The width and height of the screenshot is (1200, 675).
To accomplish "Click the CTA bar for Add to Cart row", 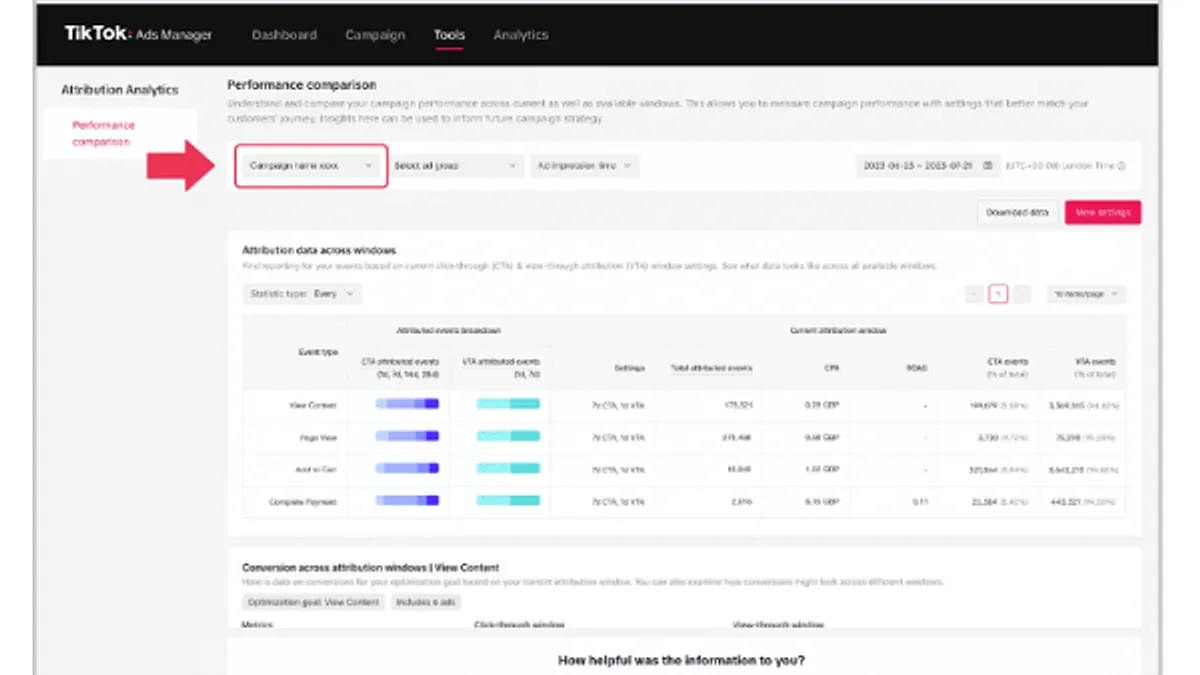I will pos(407,468).
